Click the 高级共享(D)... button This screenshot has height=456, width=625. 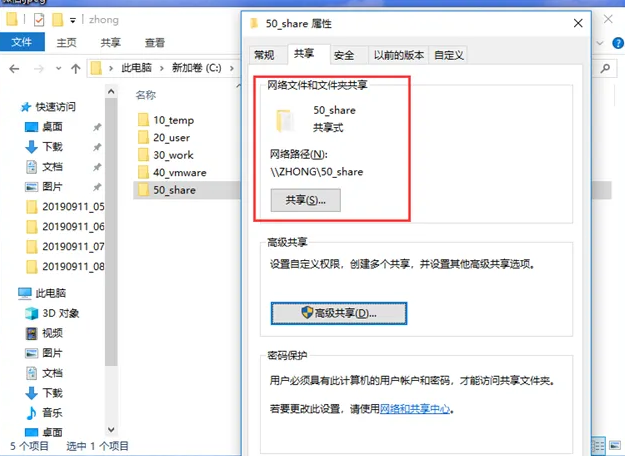[x=339, y=313]
